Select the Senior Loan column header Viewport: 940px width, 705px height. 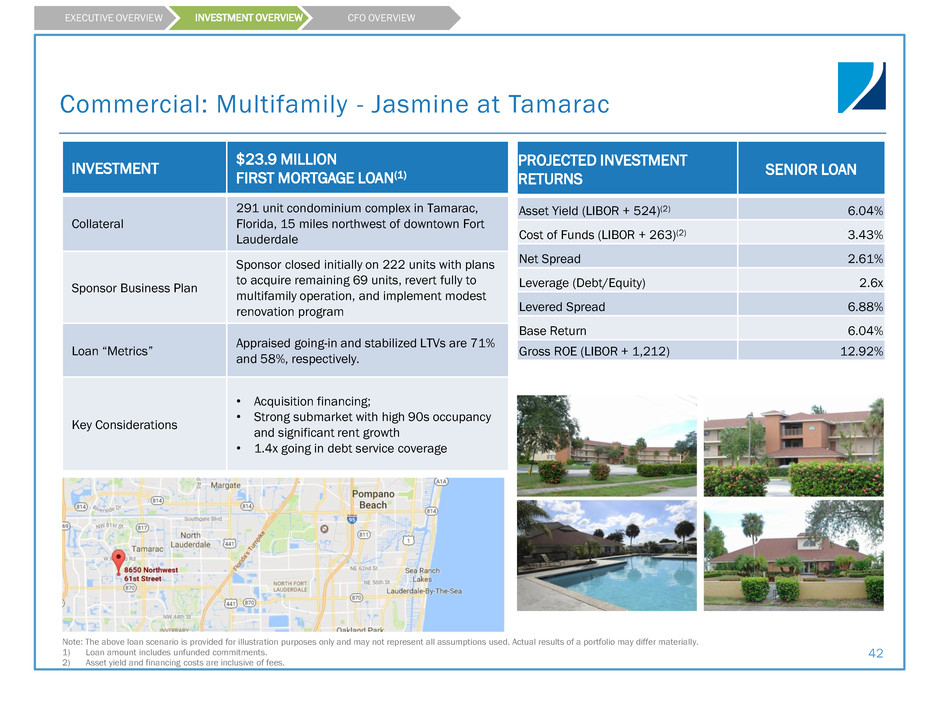point(811,169)
